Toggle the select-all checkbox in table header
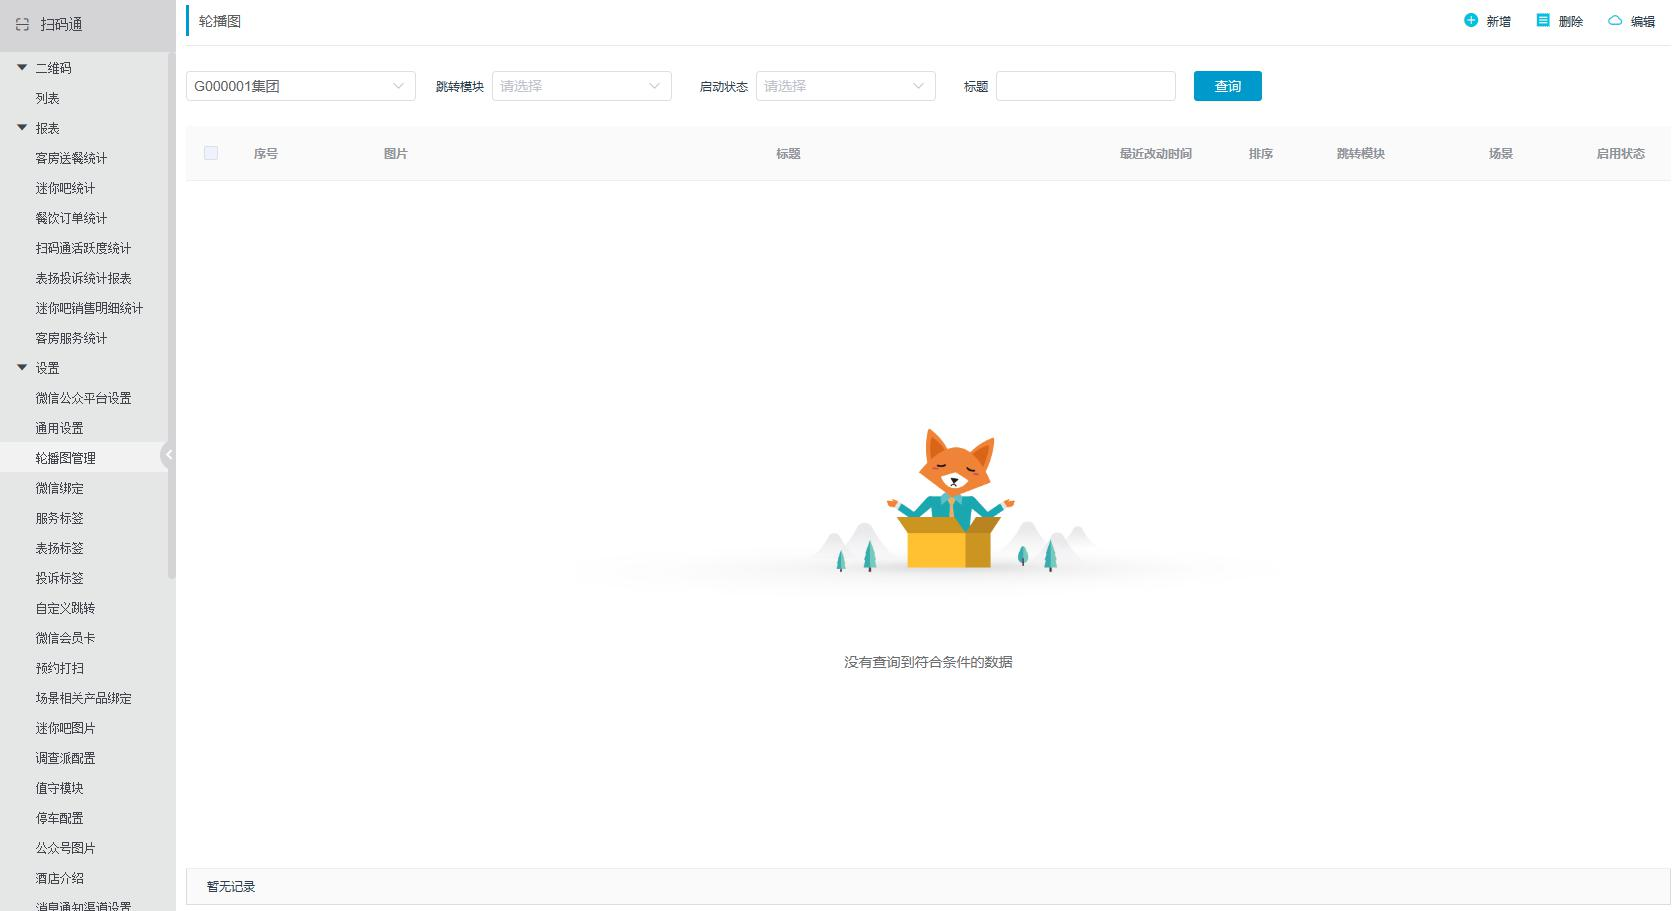 [211, 153]
